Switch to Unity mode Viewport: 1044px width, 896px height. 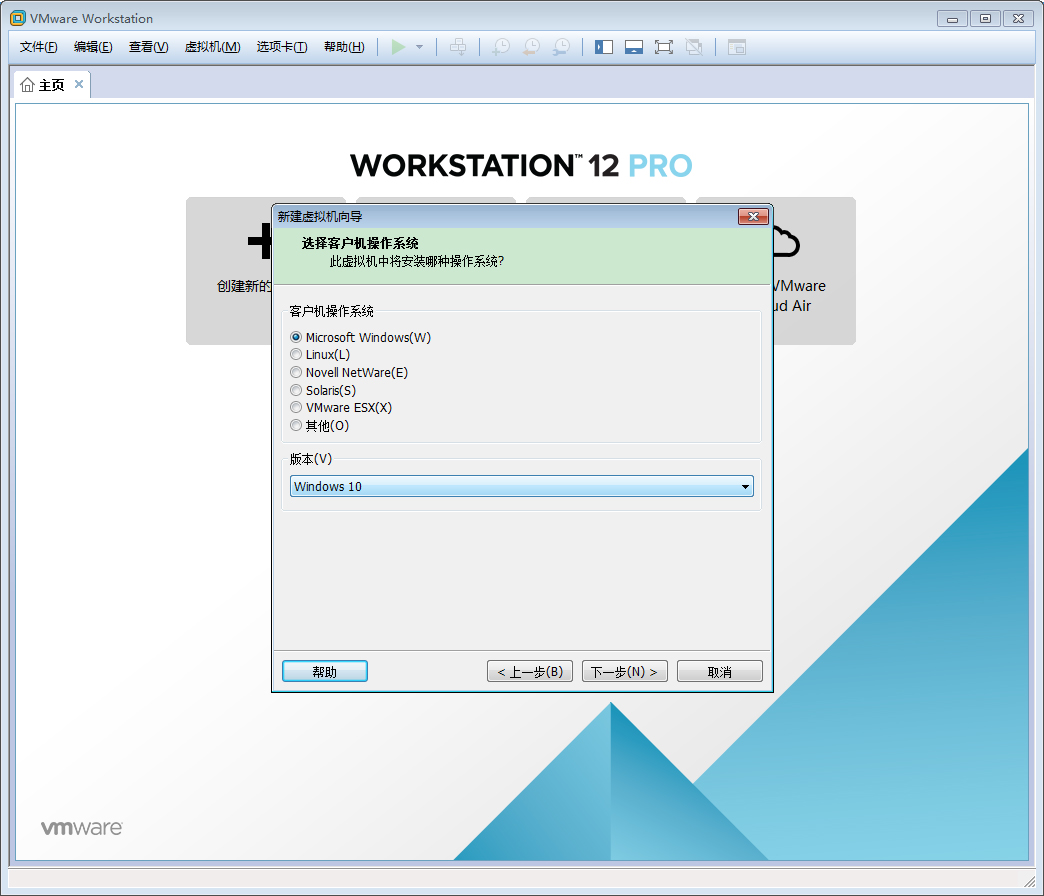[693, 46]
